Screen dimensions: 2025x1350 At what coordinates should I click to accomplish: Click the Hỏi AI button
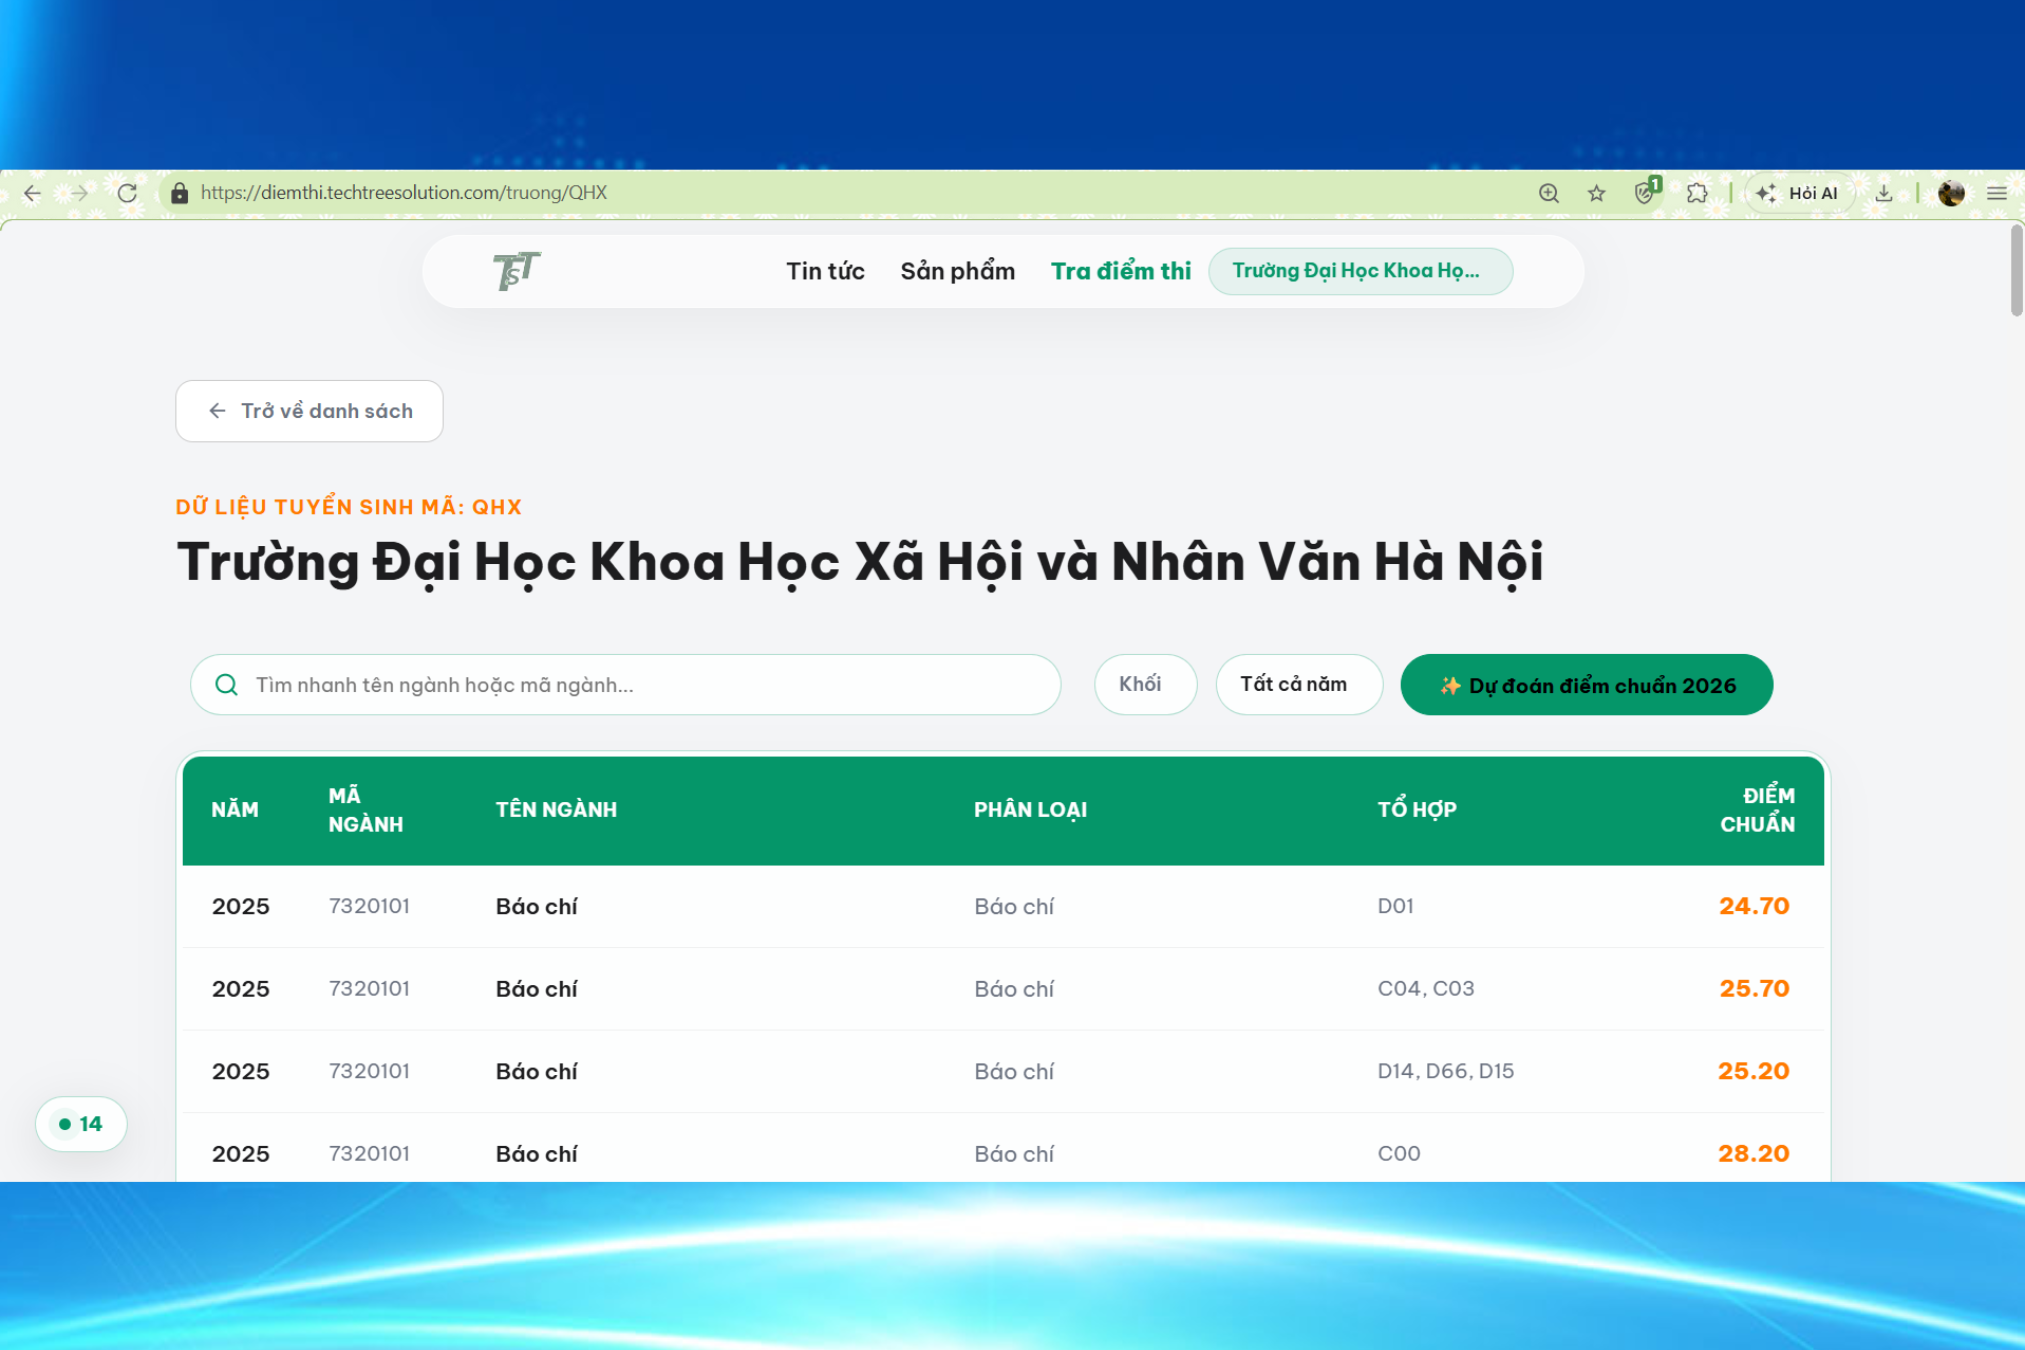[x=1798, y=193]
